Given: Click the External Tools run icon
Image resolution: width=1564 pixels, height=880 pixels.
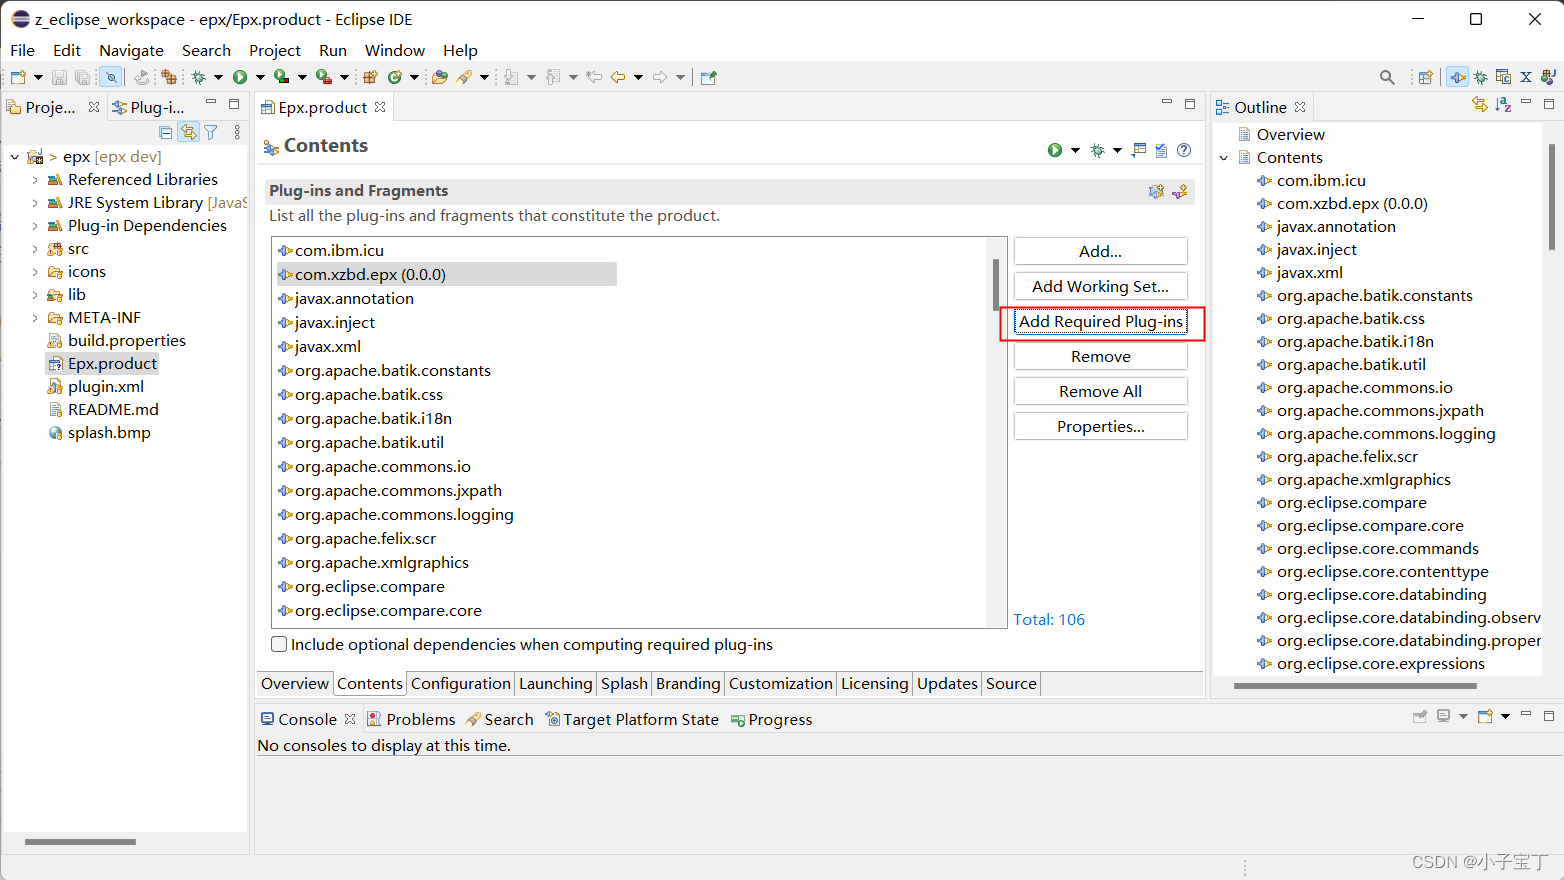Looking at the screenshot, I should (x=324, y=77).
